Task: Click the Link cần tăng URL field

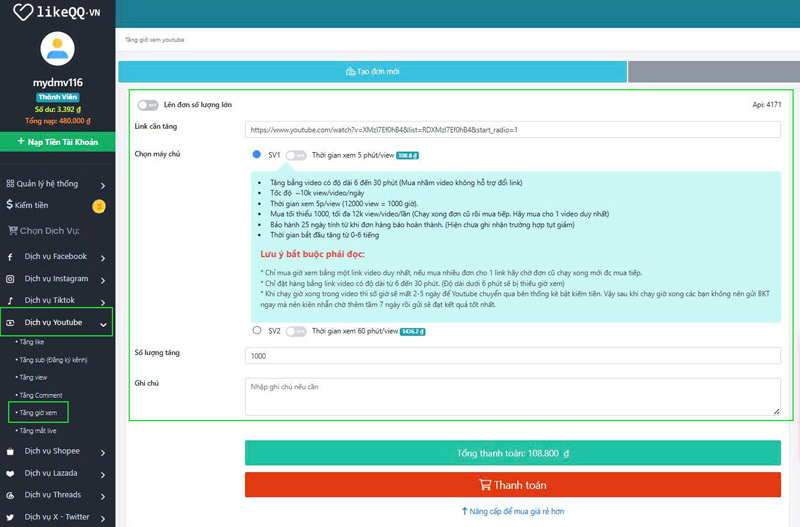Action: pyautogui.click(x=513, y=130)
